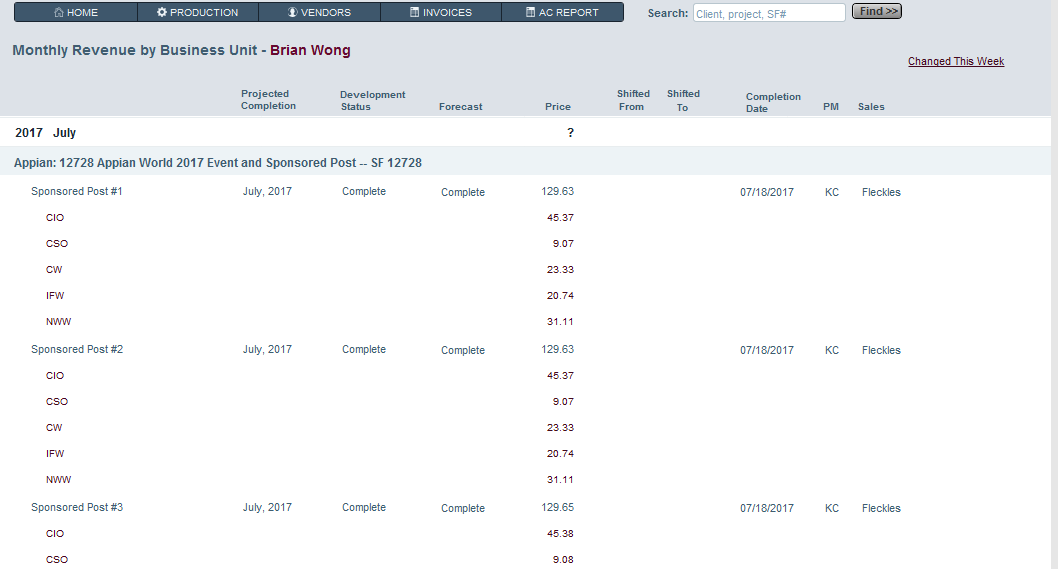The image size is (1058, 569).
Task: Open the VENDORS menu label
Action: coord(326,13)
